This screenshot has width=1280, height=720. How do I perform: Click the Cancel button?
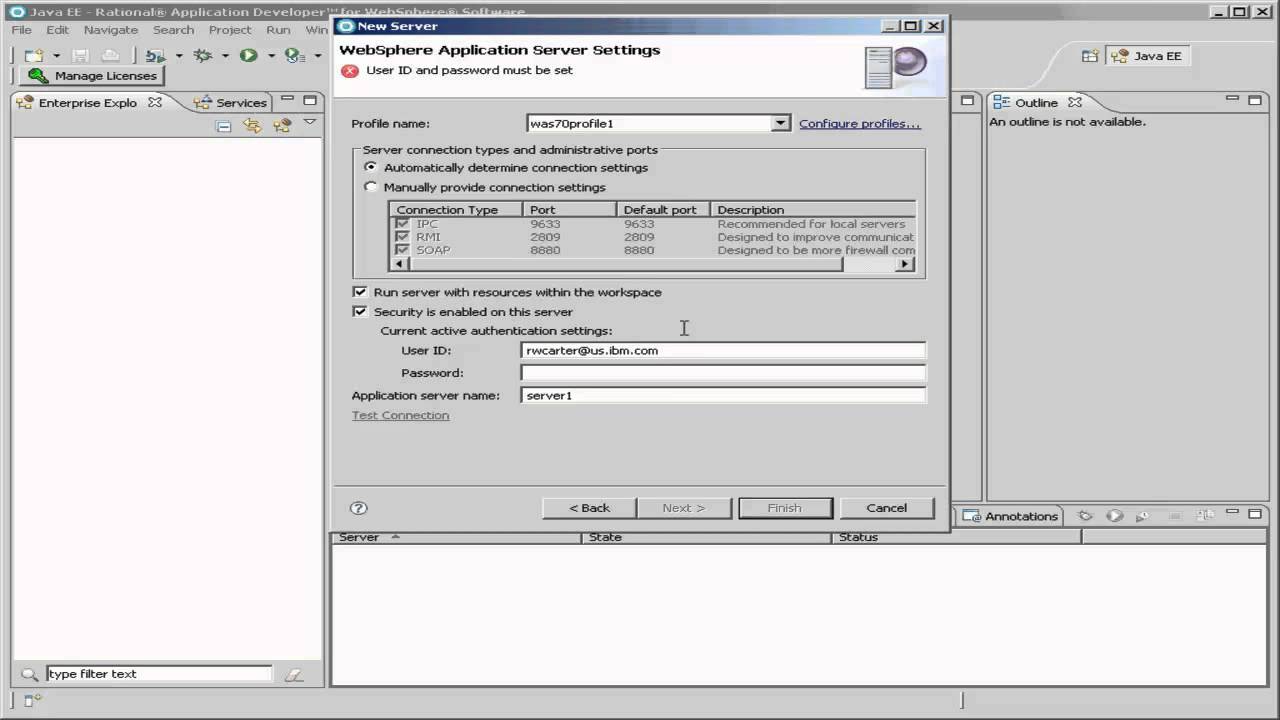[x=886, y=508]
